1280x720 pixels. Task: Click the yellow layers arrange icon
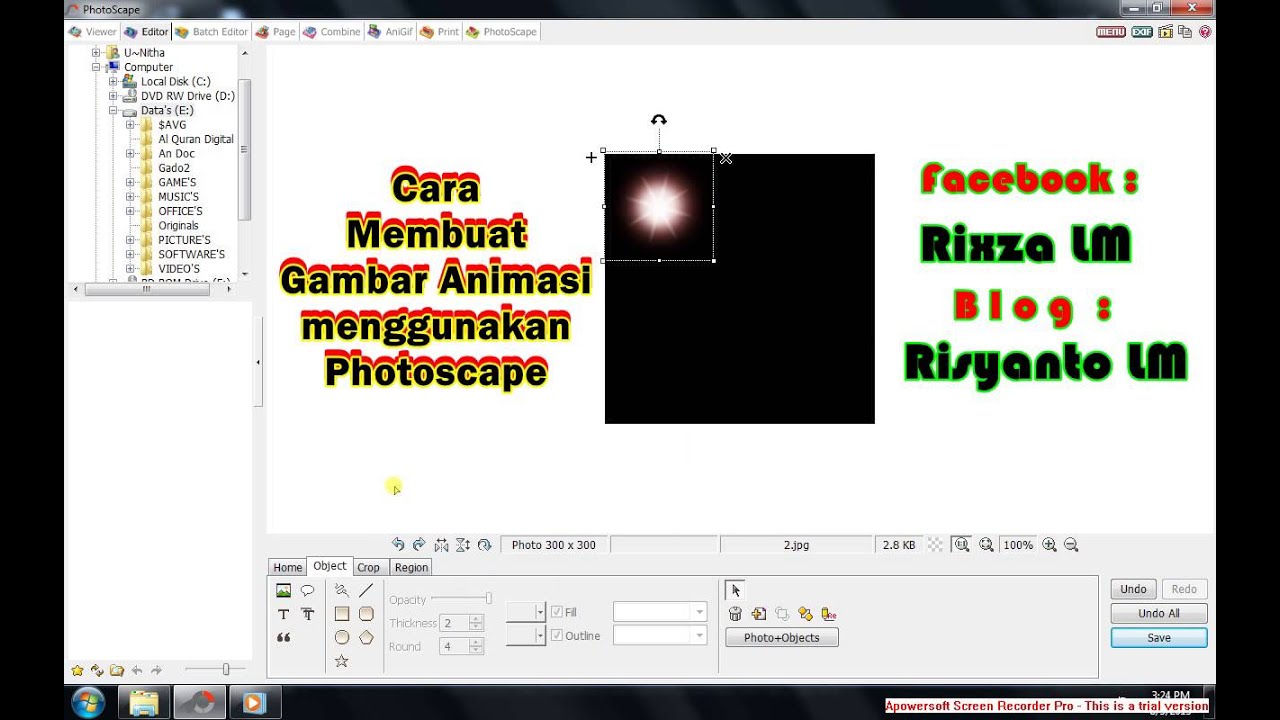805,614
